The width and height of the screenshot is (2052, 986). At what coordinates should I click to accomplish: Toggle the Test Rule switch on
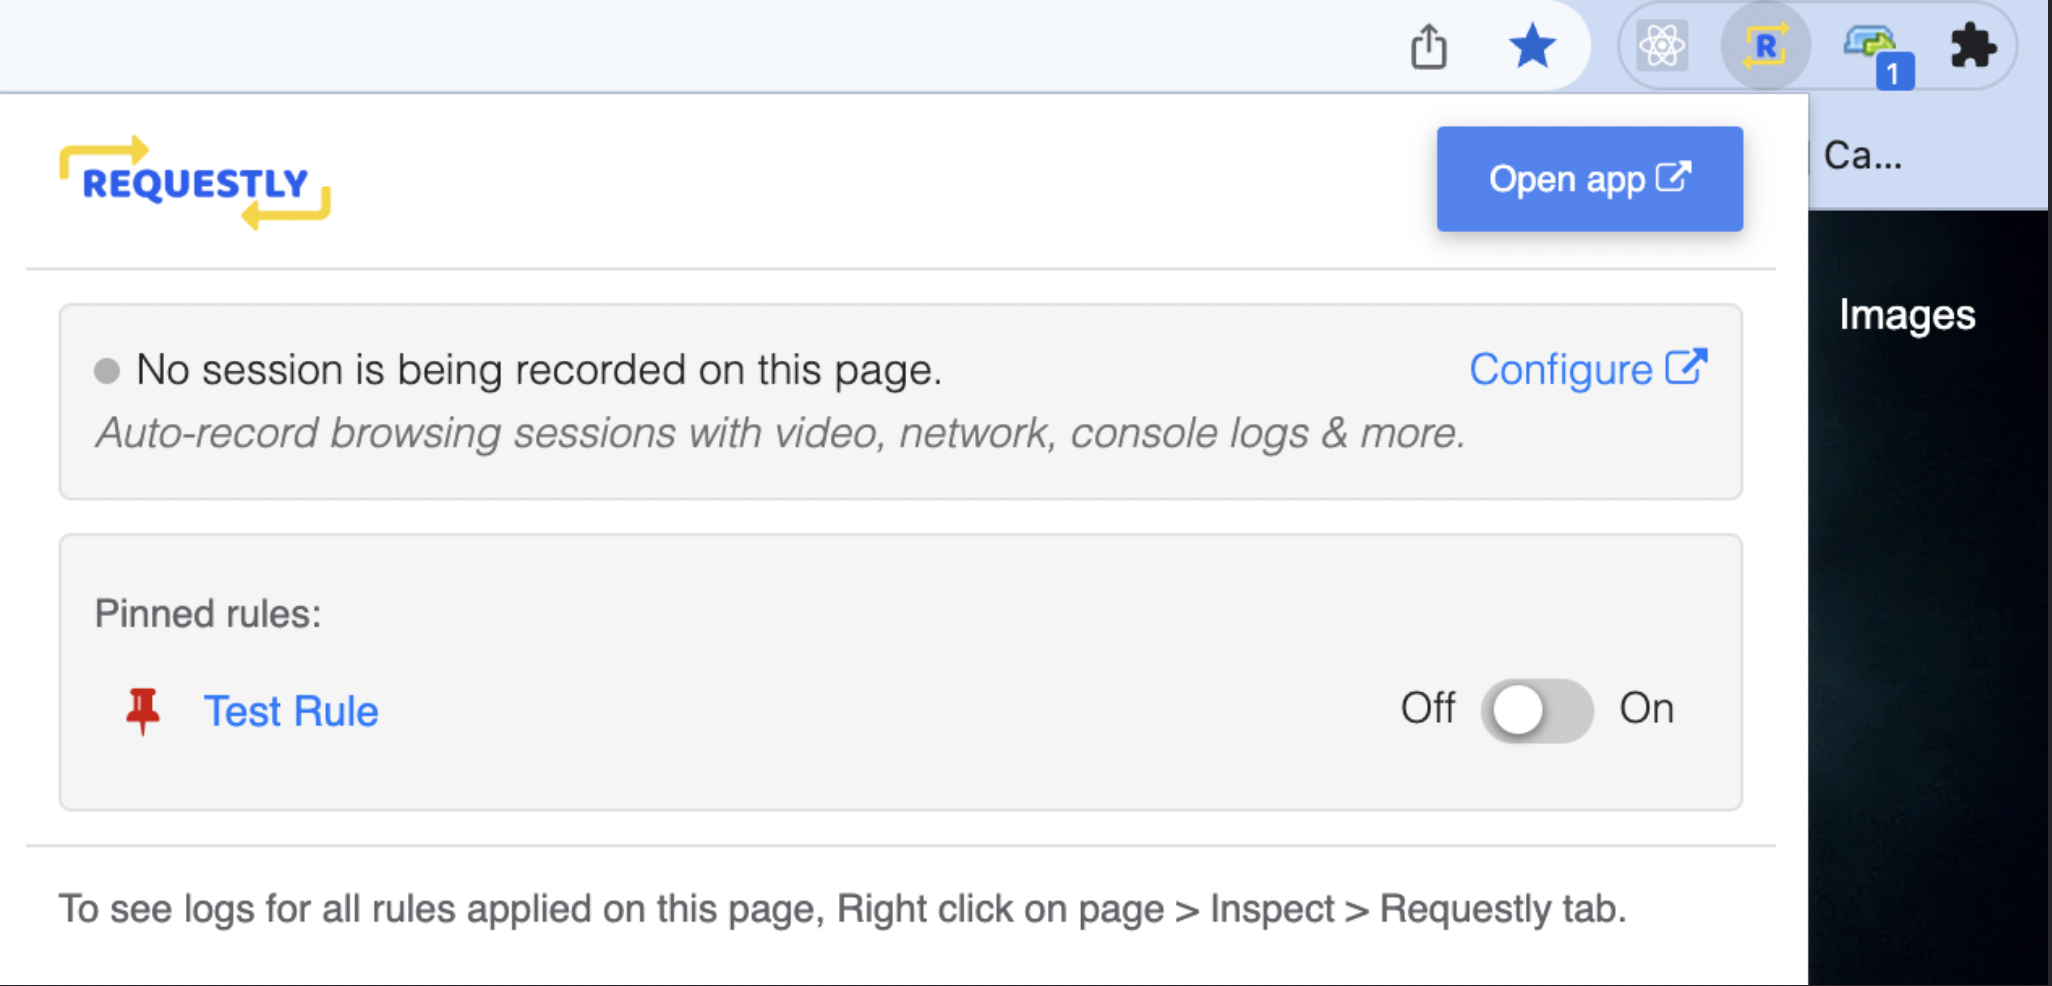[x=1536, y=711]
